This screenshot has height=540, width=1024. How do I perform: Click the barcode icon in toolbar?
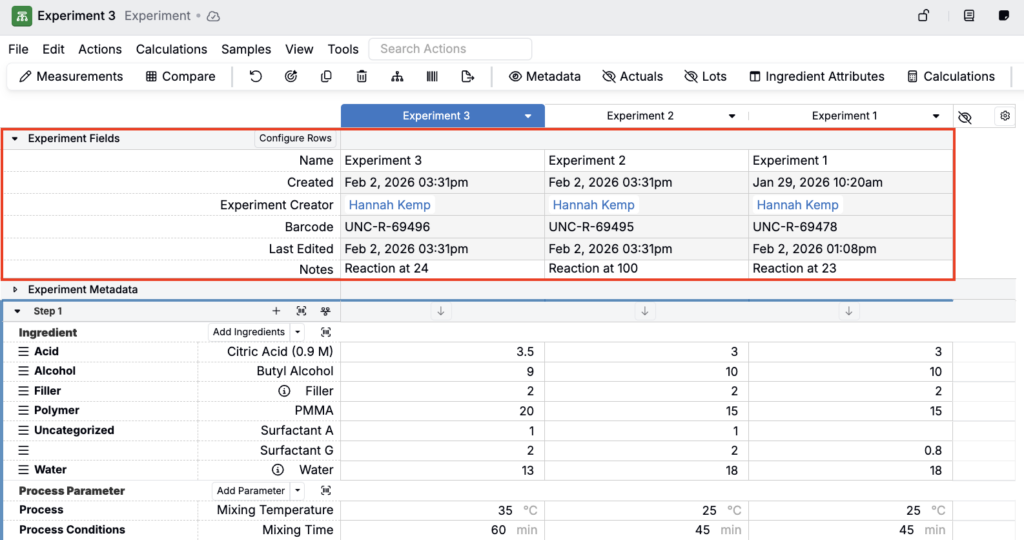[x=432, y=77]
